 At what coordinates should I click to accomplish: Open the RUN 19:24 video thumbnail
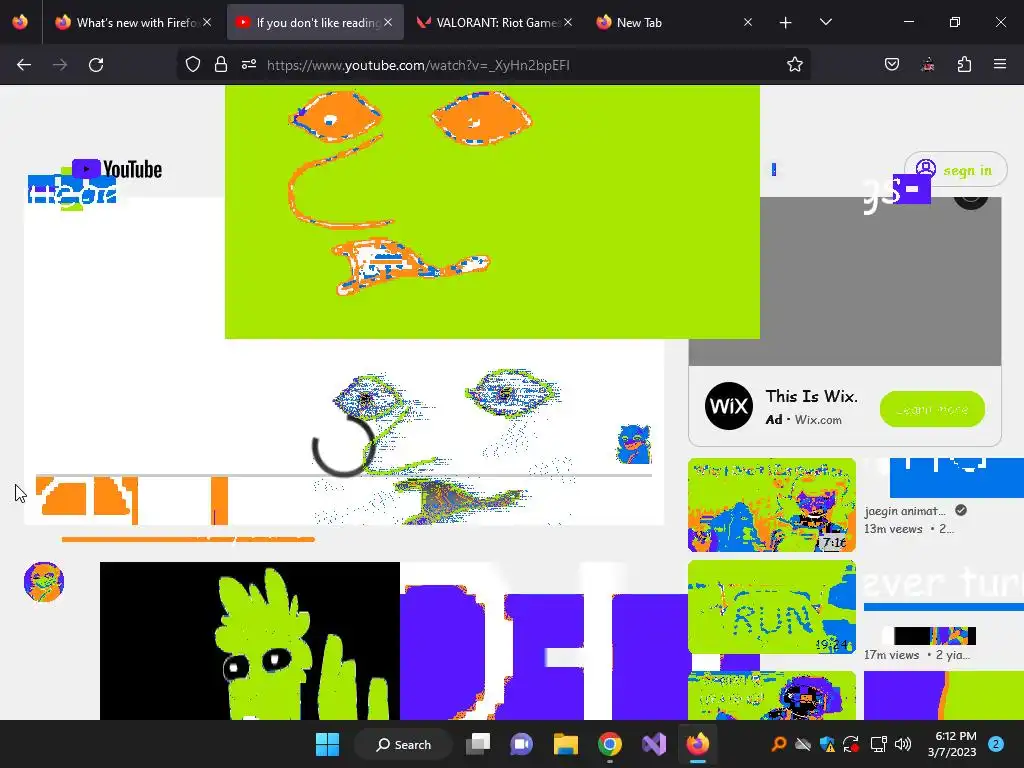(x=772, y=607)
